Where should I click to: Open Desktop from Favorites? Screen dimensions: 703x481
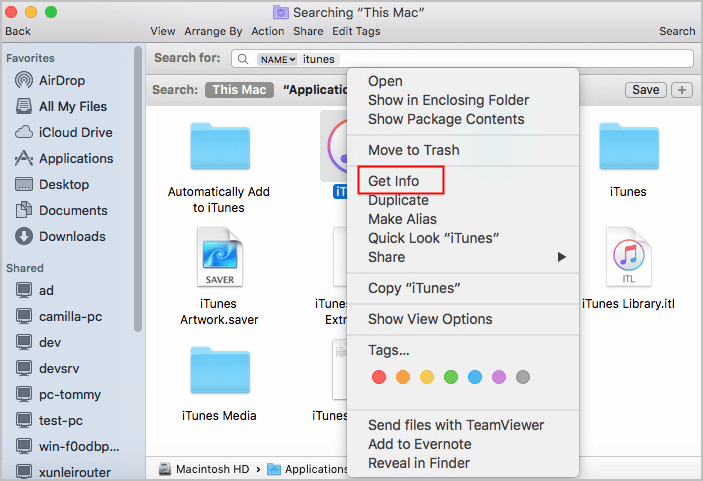pyautogui.click(x=52, y=185)
